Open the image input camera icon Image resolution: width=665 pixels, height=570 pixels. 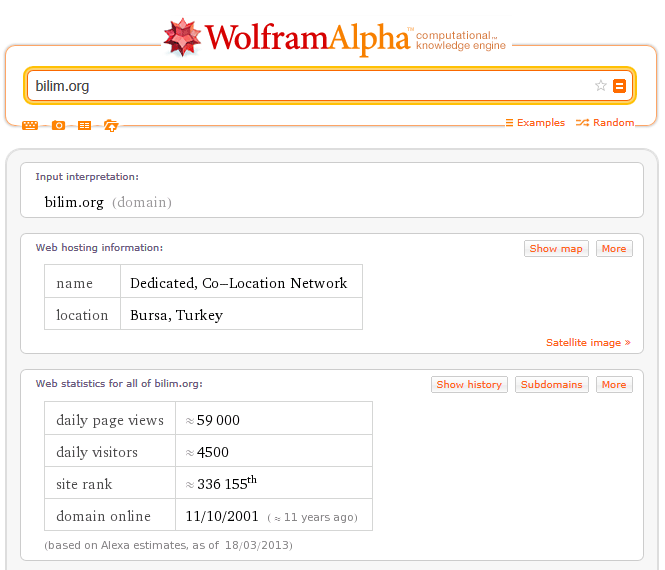(59, 126)
